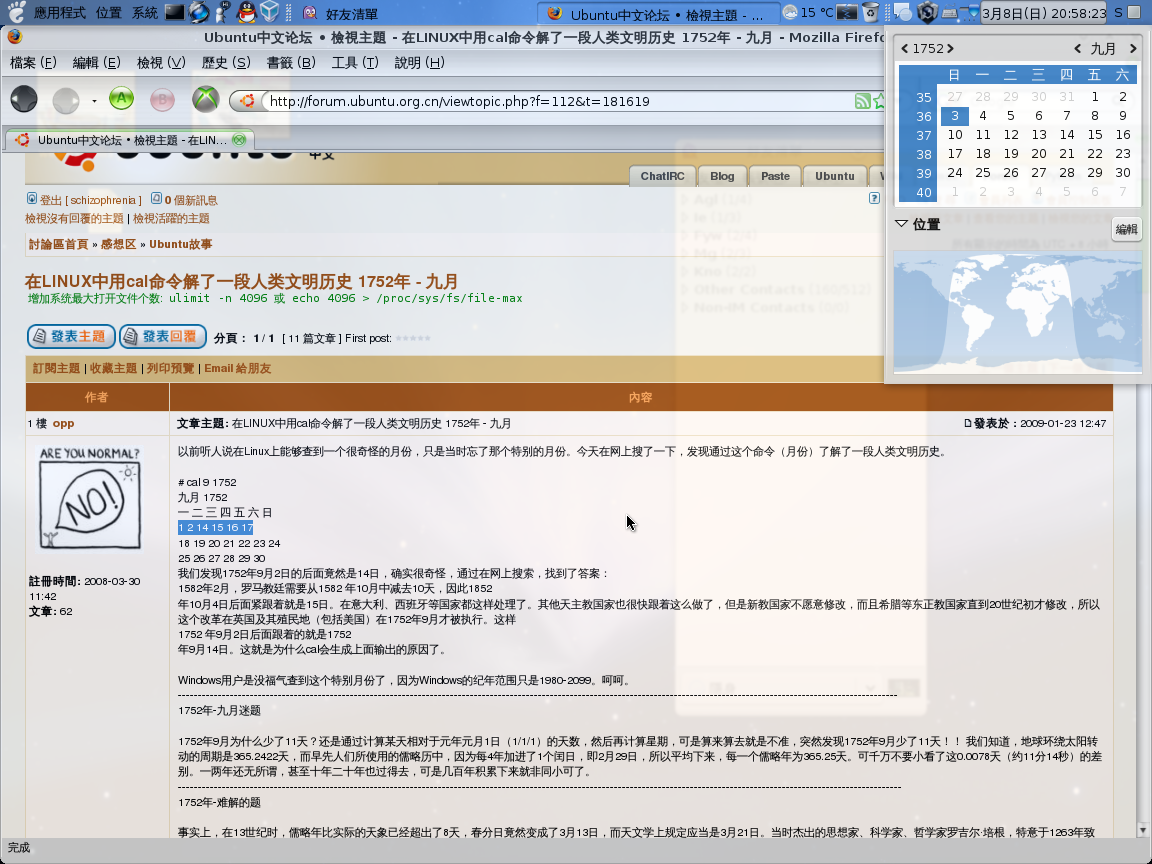Collapse the 位置 locations expander
The width and height of the screenshot is (1152, 864).
(901, 223)
